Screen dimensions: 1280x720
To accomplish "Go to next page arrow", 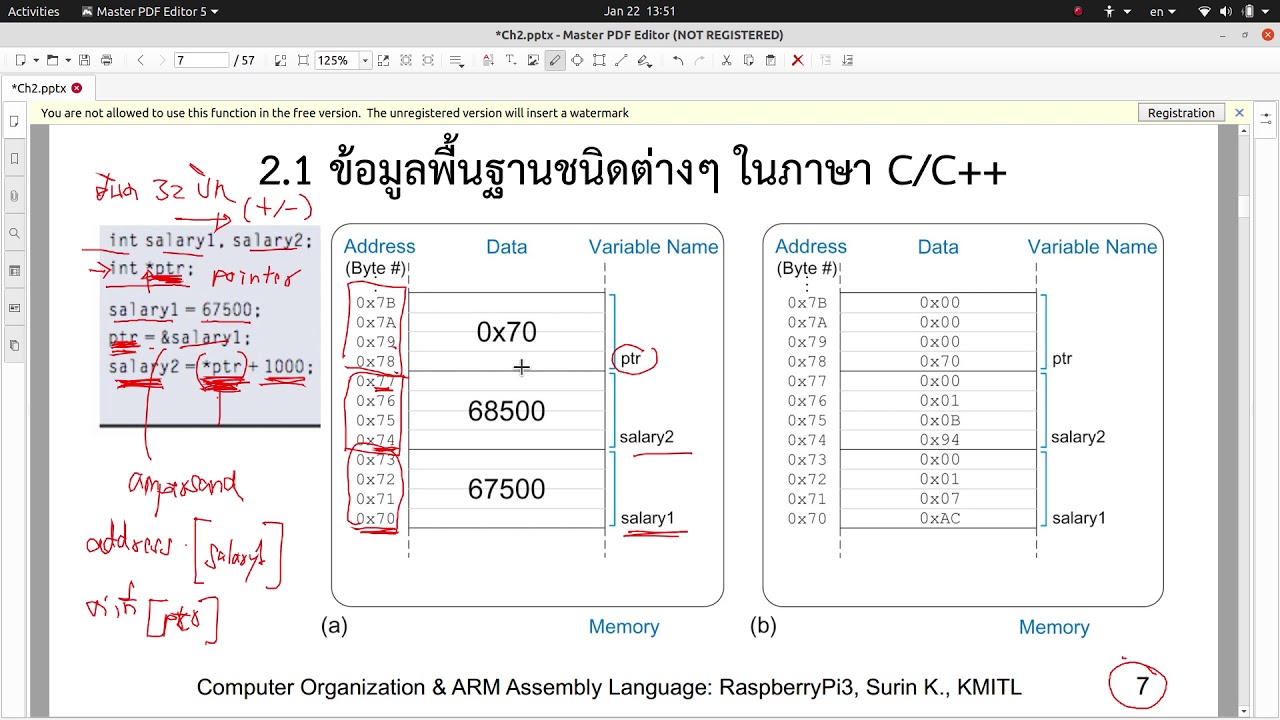I will (162, 60).
